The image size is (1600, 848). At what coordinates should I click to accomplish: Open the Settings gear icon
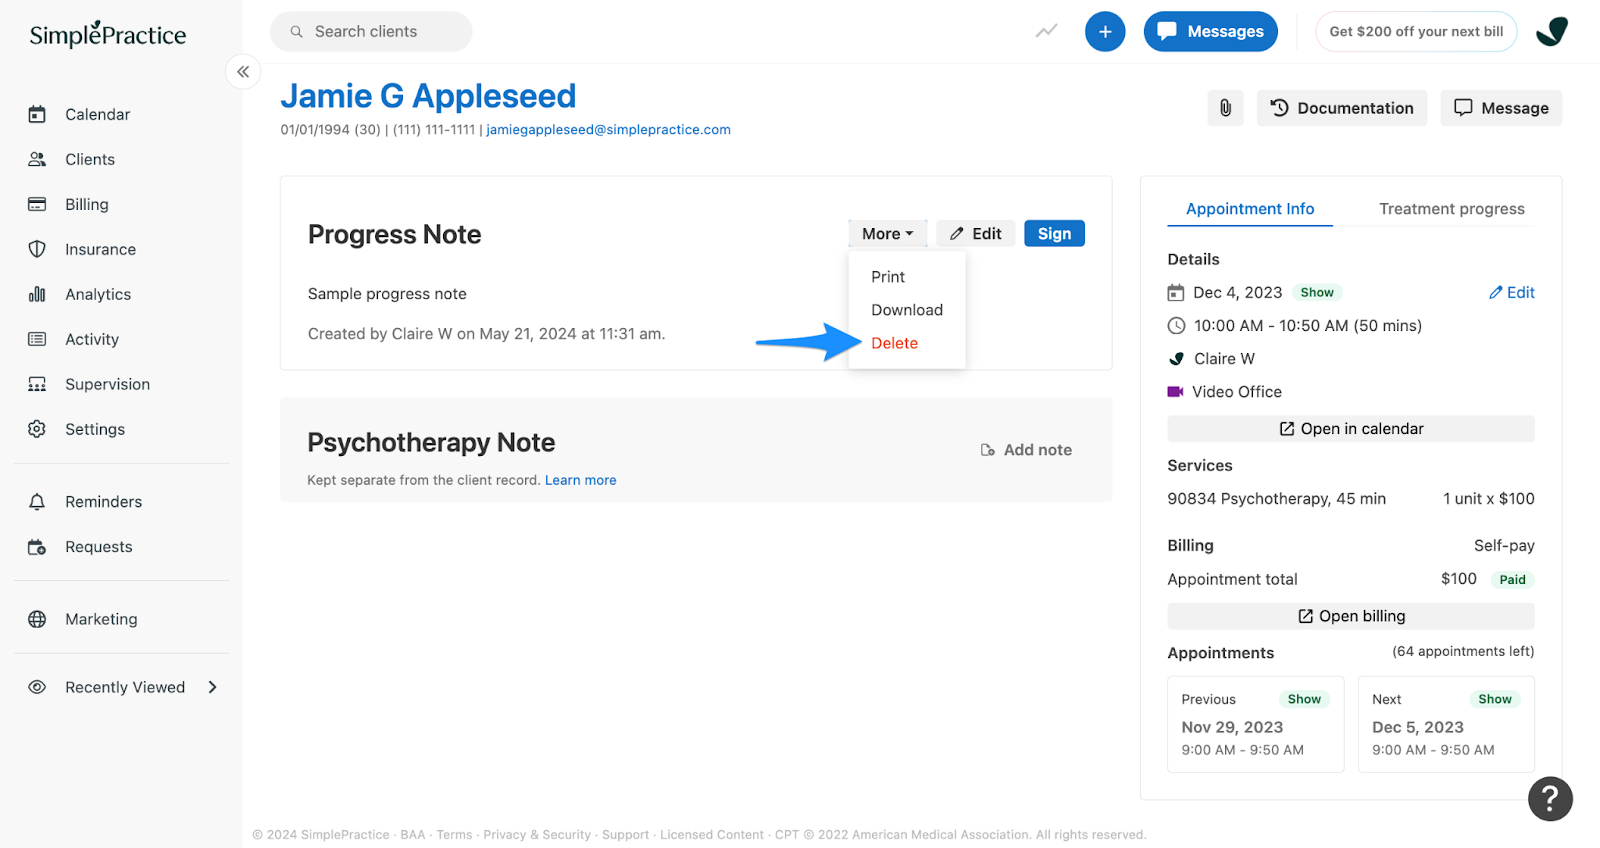click(37, 429)
